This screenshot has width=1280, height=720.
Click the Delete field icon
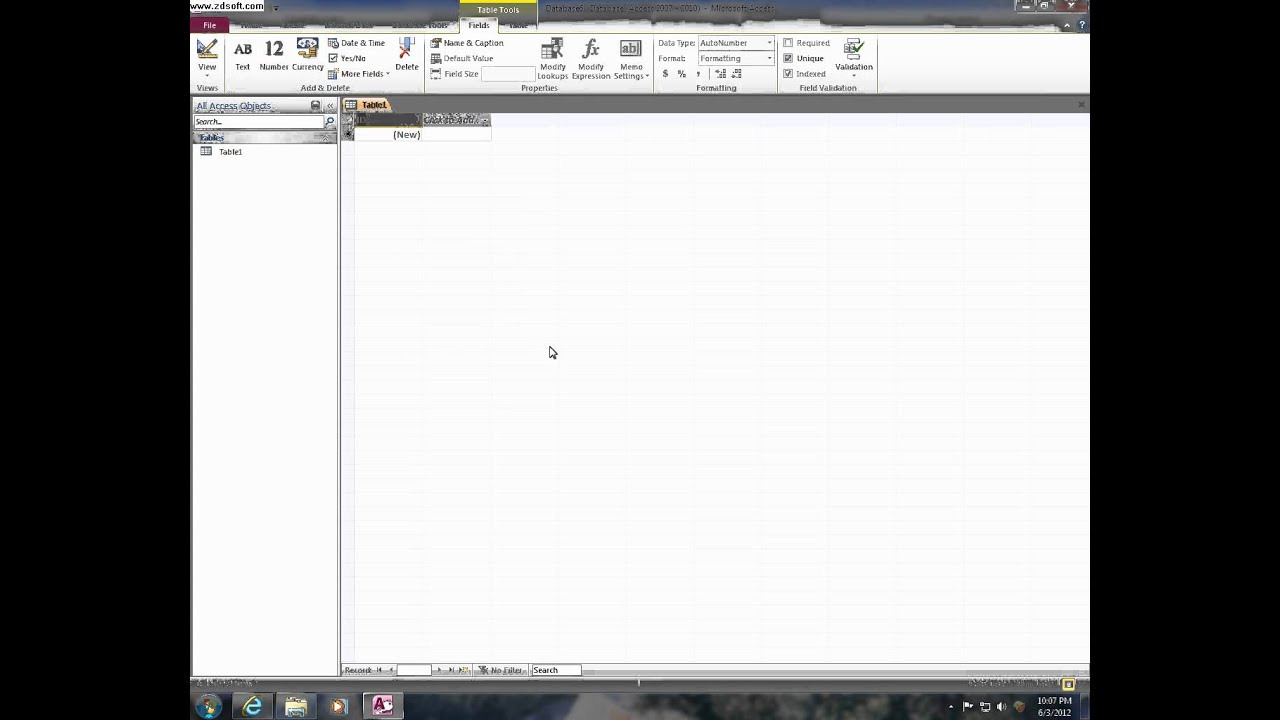tap(406, 56)
